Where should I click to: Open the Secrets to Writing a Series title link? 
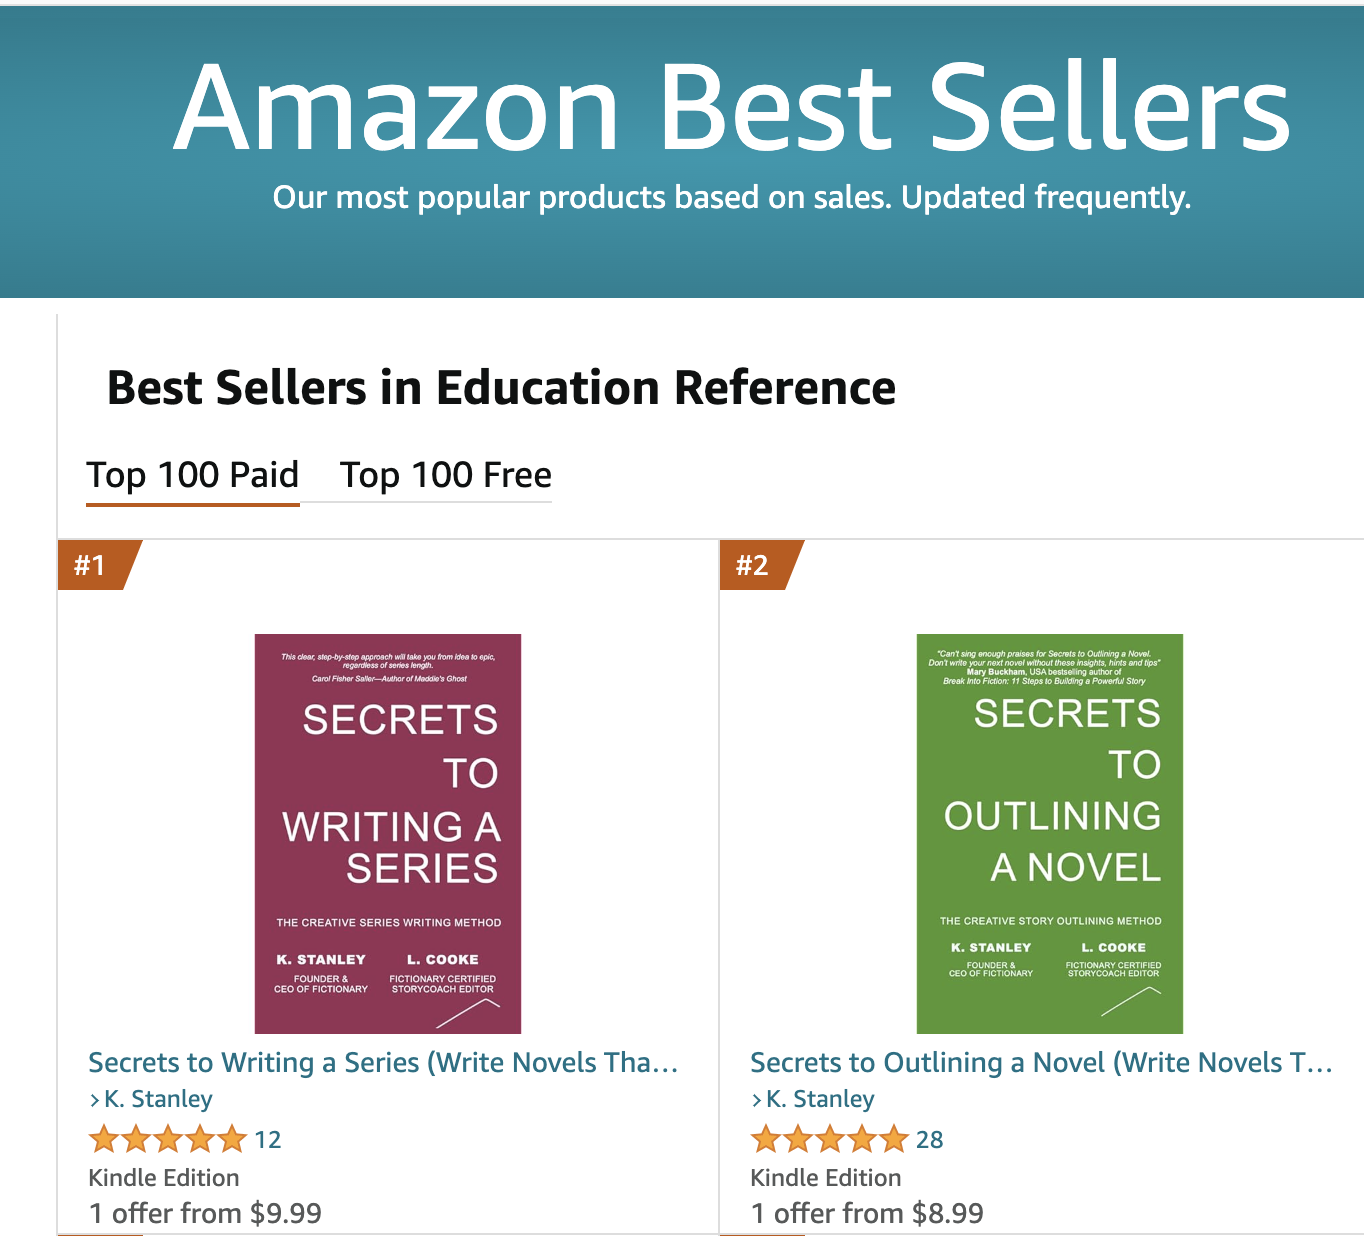pos(383,1062)
